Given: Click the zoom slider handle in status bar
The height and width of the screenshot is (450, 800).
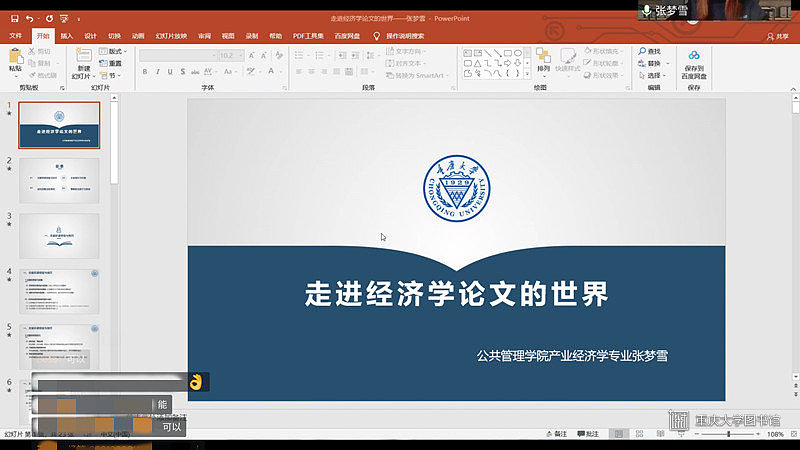Looking at the screenshot, I should tap(729, 434).
